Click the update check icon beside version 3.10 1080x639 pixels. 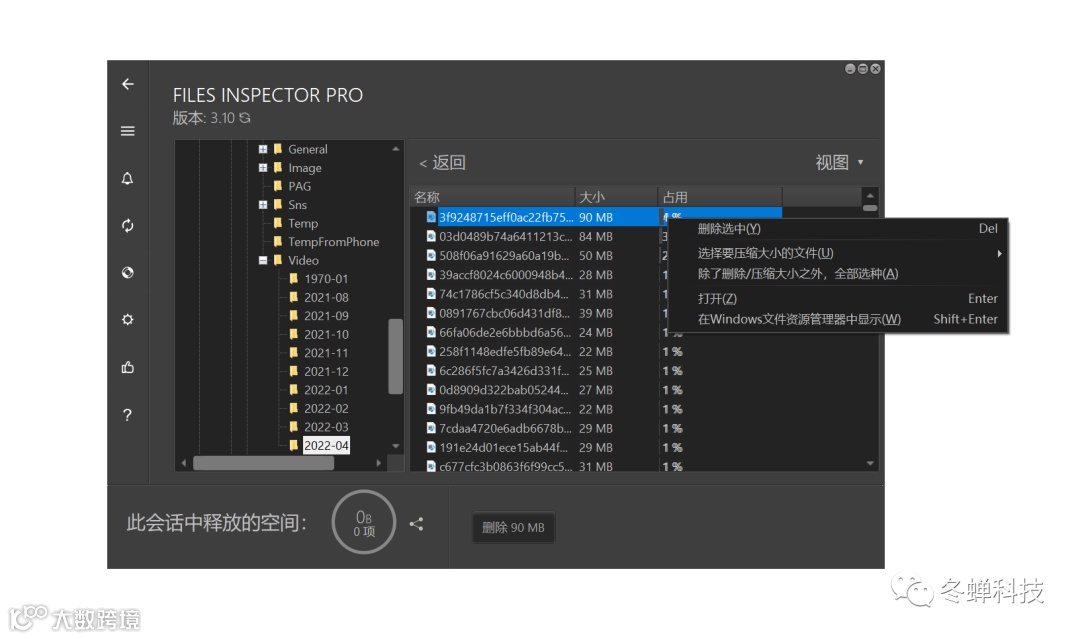pos(245,118)
